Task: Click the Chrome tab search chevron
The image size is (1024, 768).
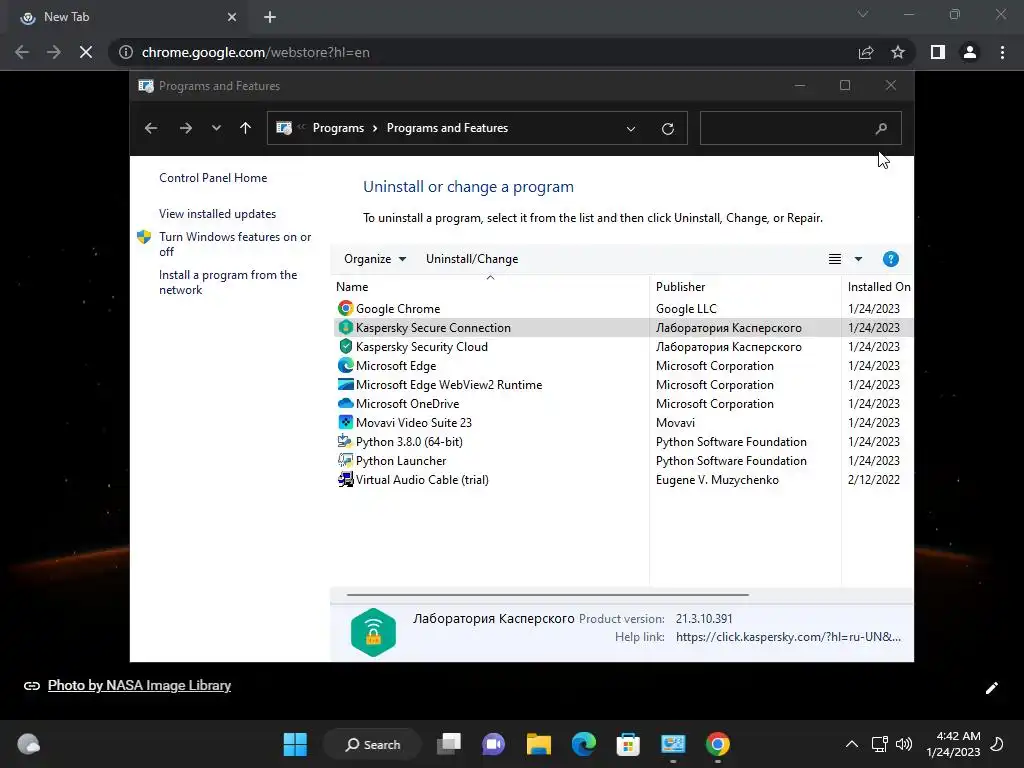Action: 863,14
